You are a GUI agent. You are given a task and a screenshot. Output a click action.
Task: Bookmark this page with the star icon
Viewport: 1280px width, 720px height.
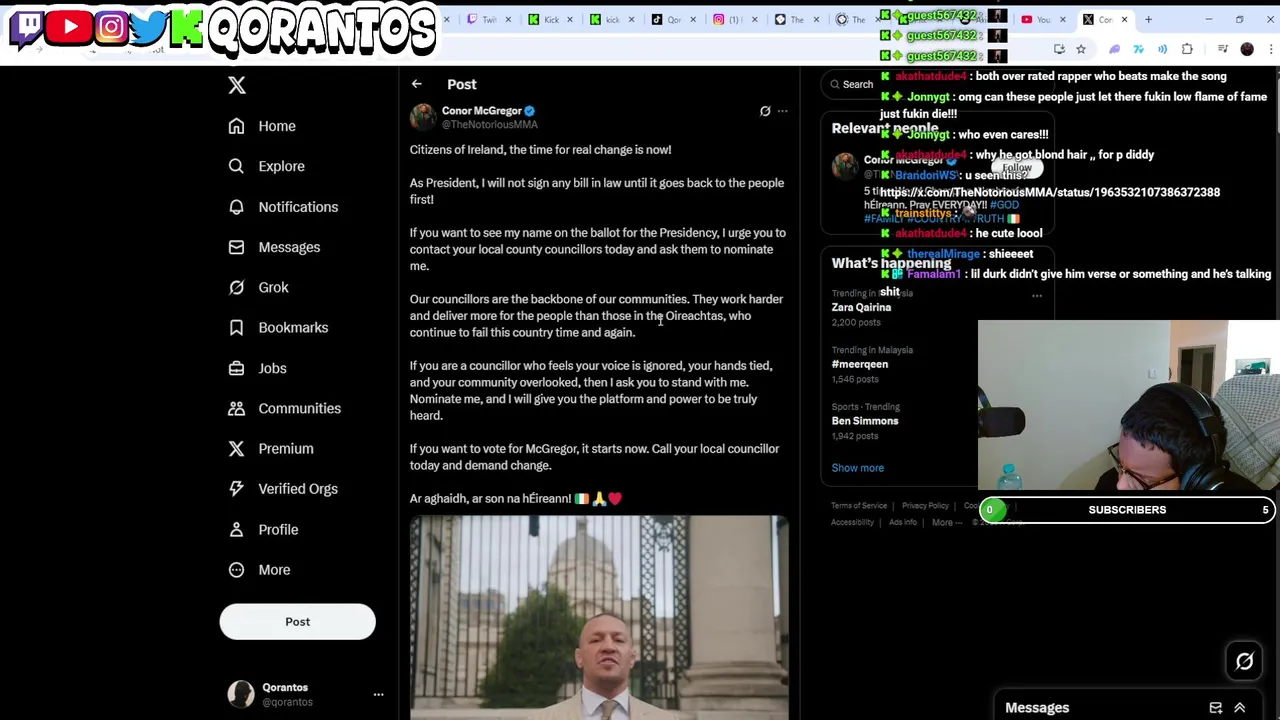1081,49
